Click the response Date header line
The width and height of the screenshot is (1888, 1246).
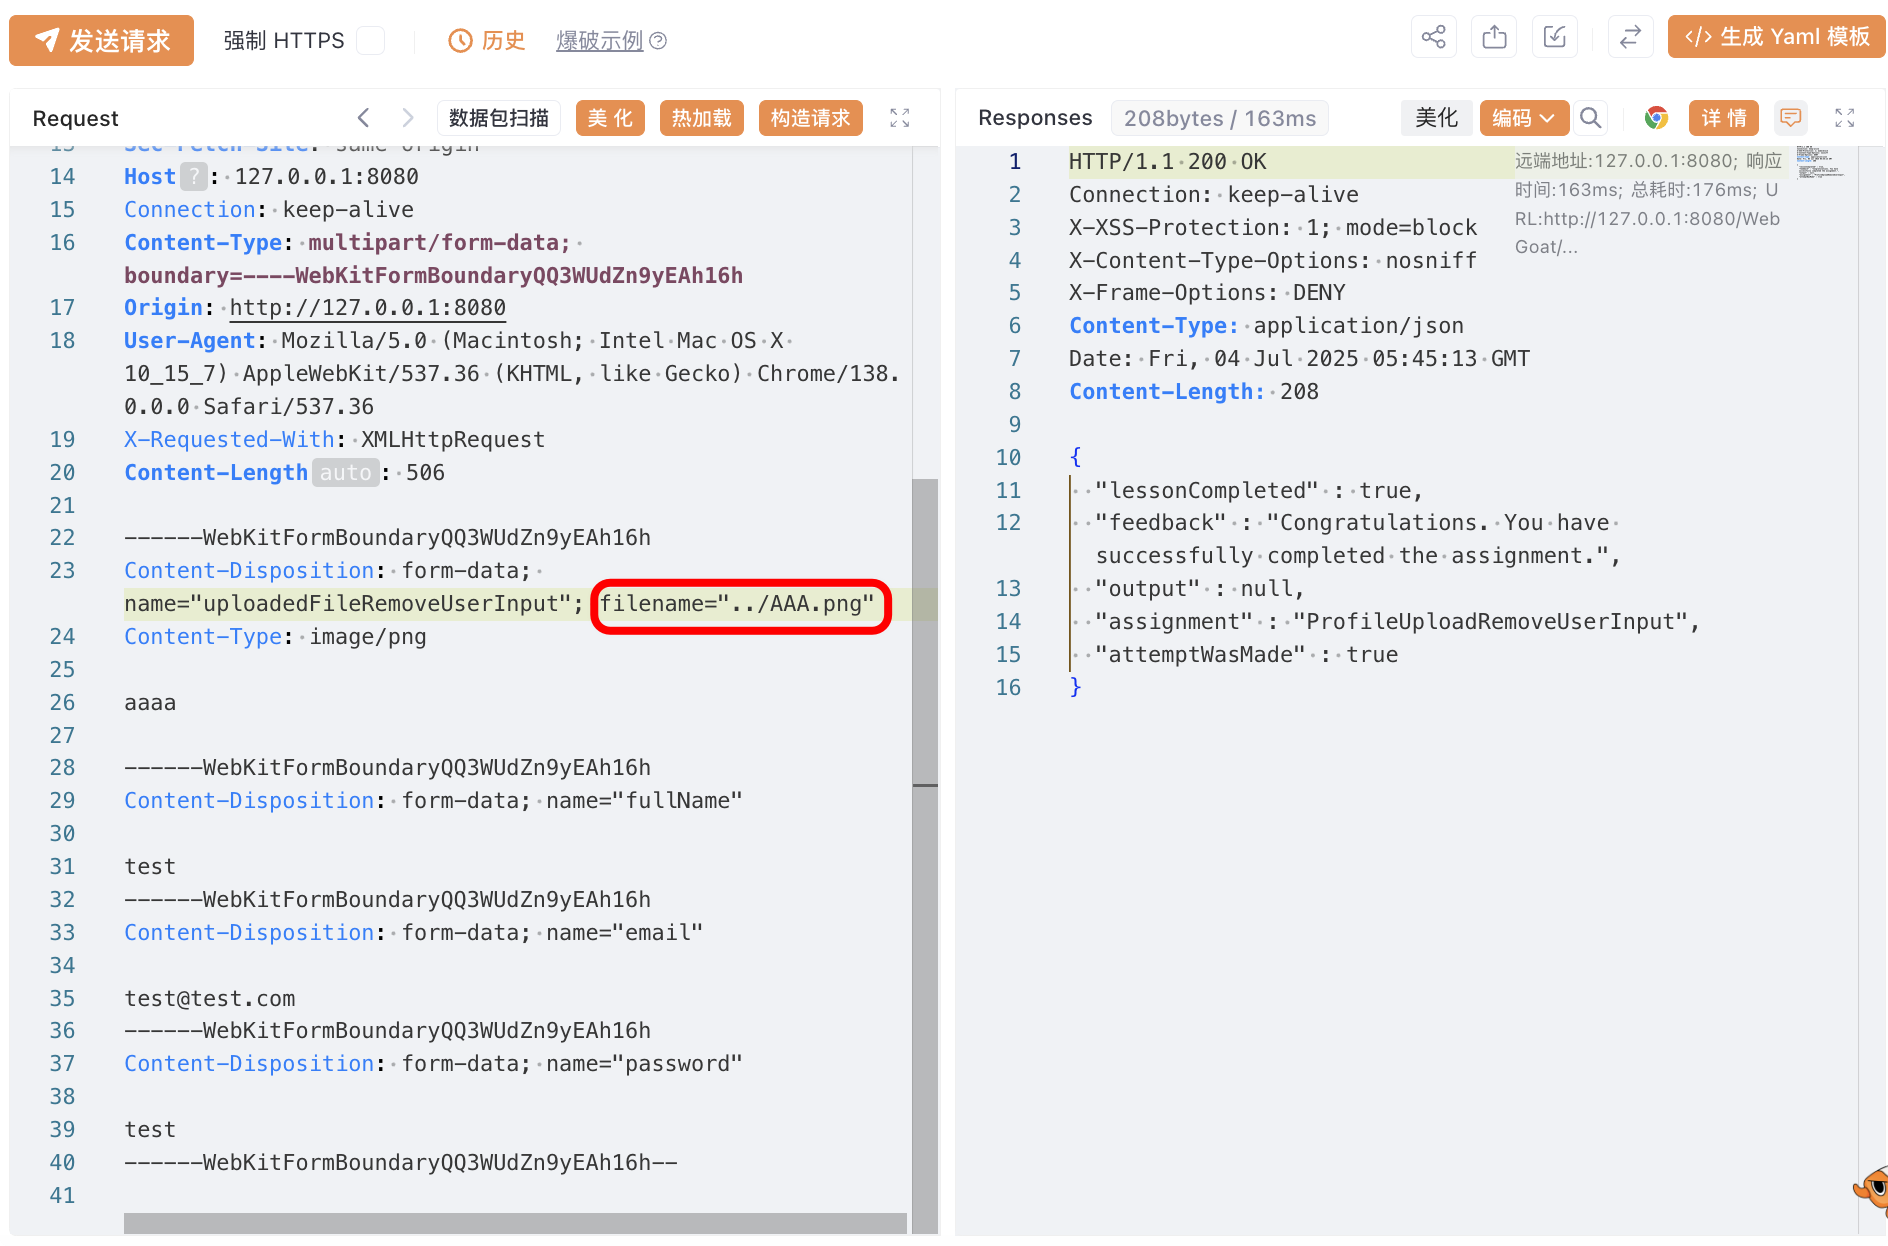click(1299, 359)
